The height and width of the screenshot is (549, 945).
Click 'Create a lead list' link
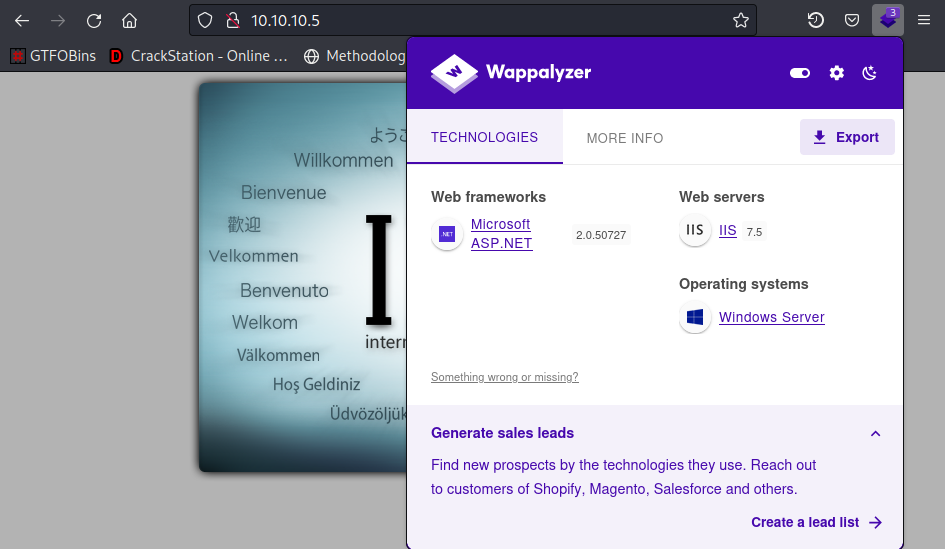[817, 522]
